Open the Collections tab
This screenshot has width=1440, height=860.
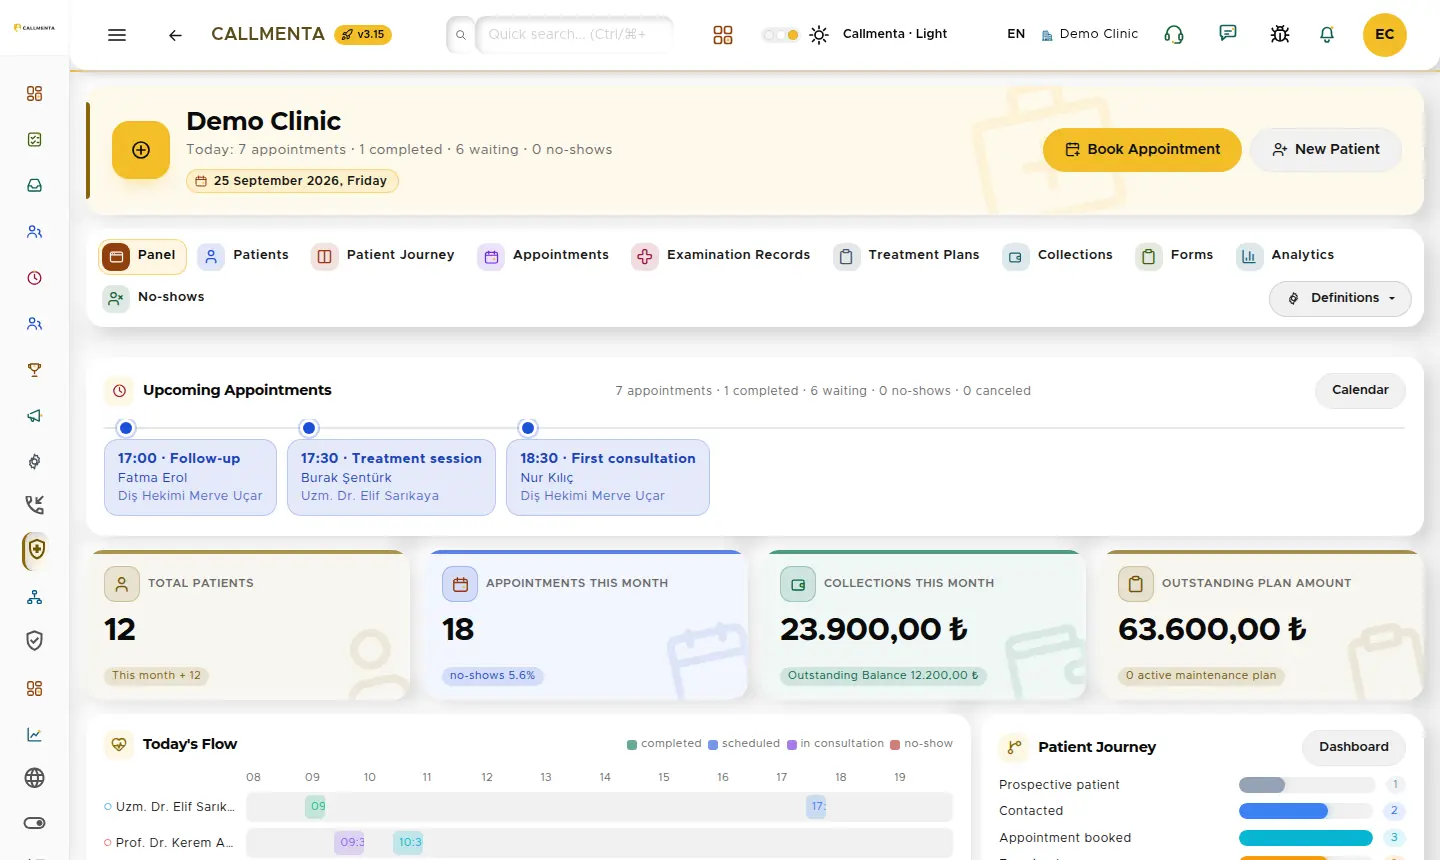click(x=1058, y=256)
